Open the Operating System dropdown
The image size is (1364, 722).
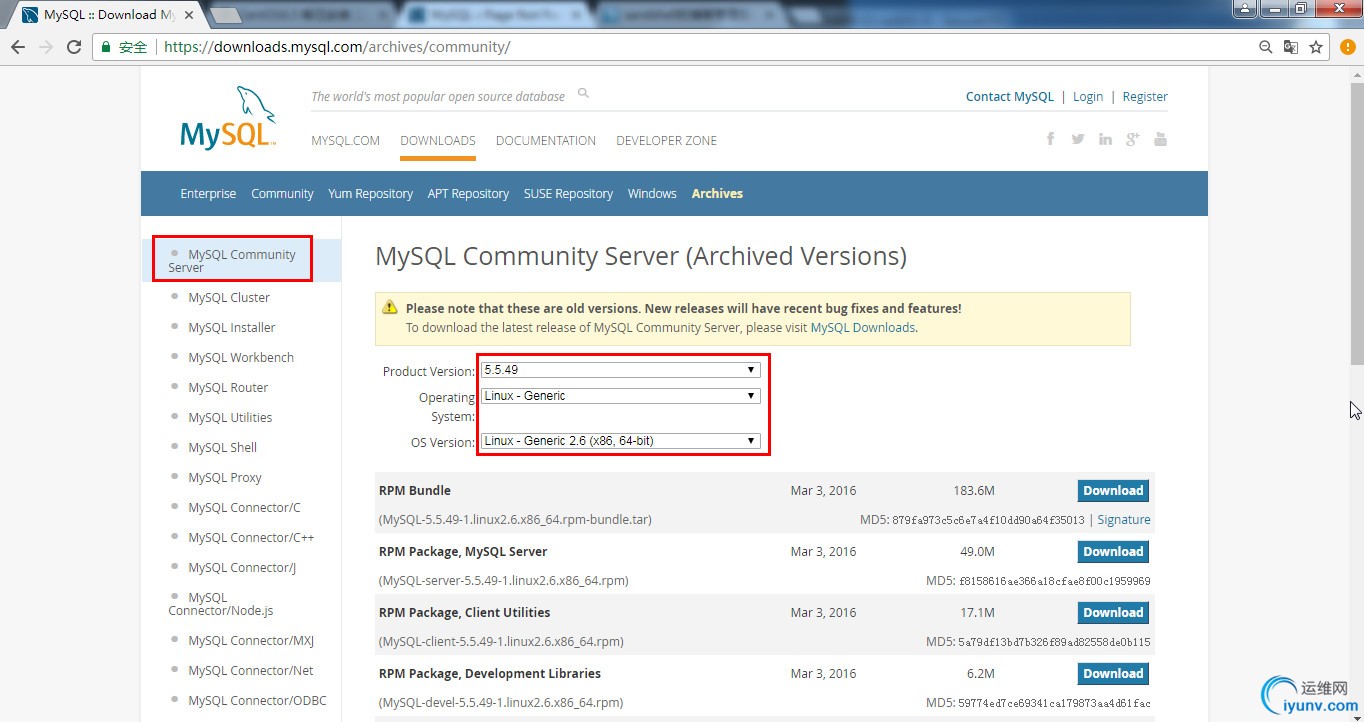click(620, 396)
